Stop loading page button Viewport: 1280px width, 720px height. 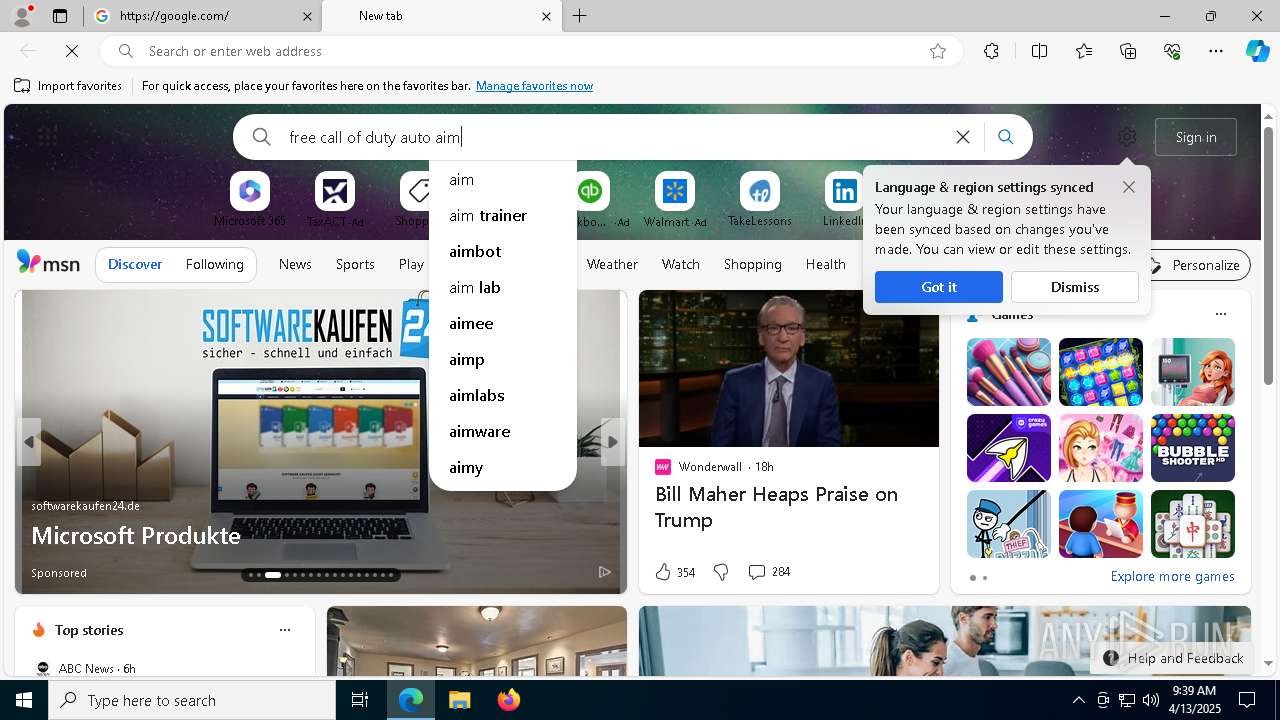(72, 51)
